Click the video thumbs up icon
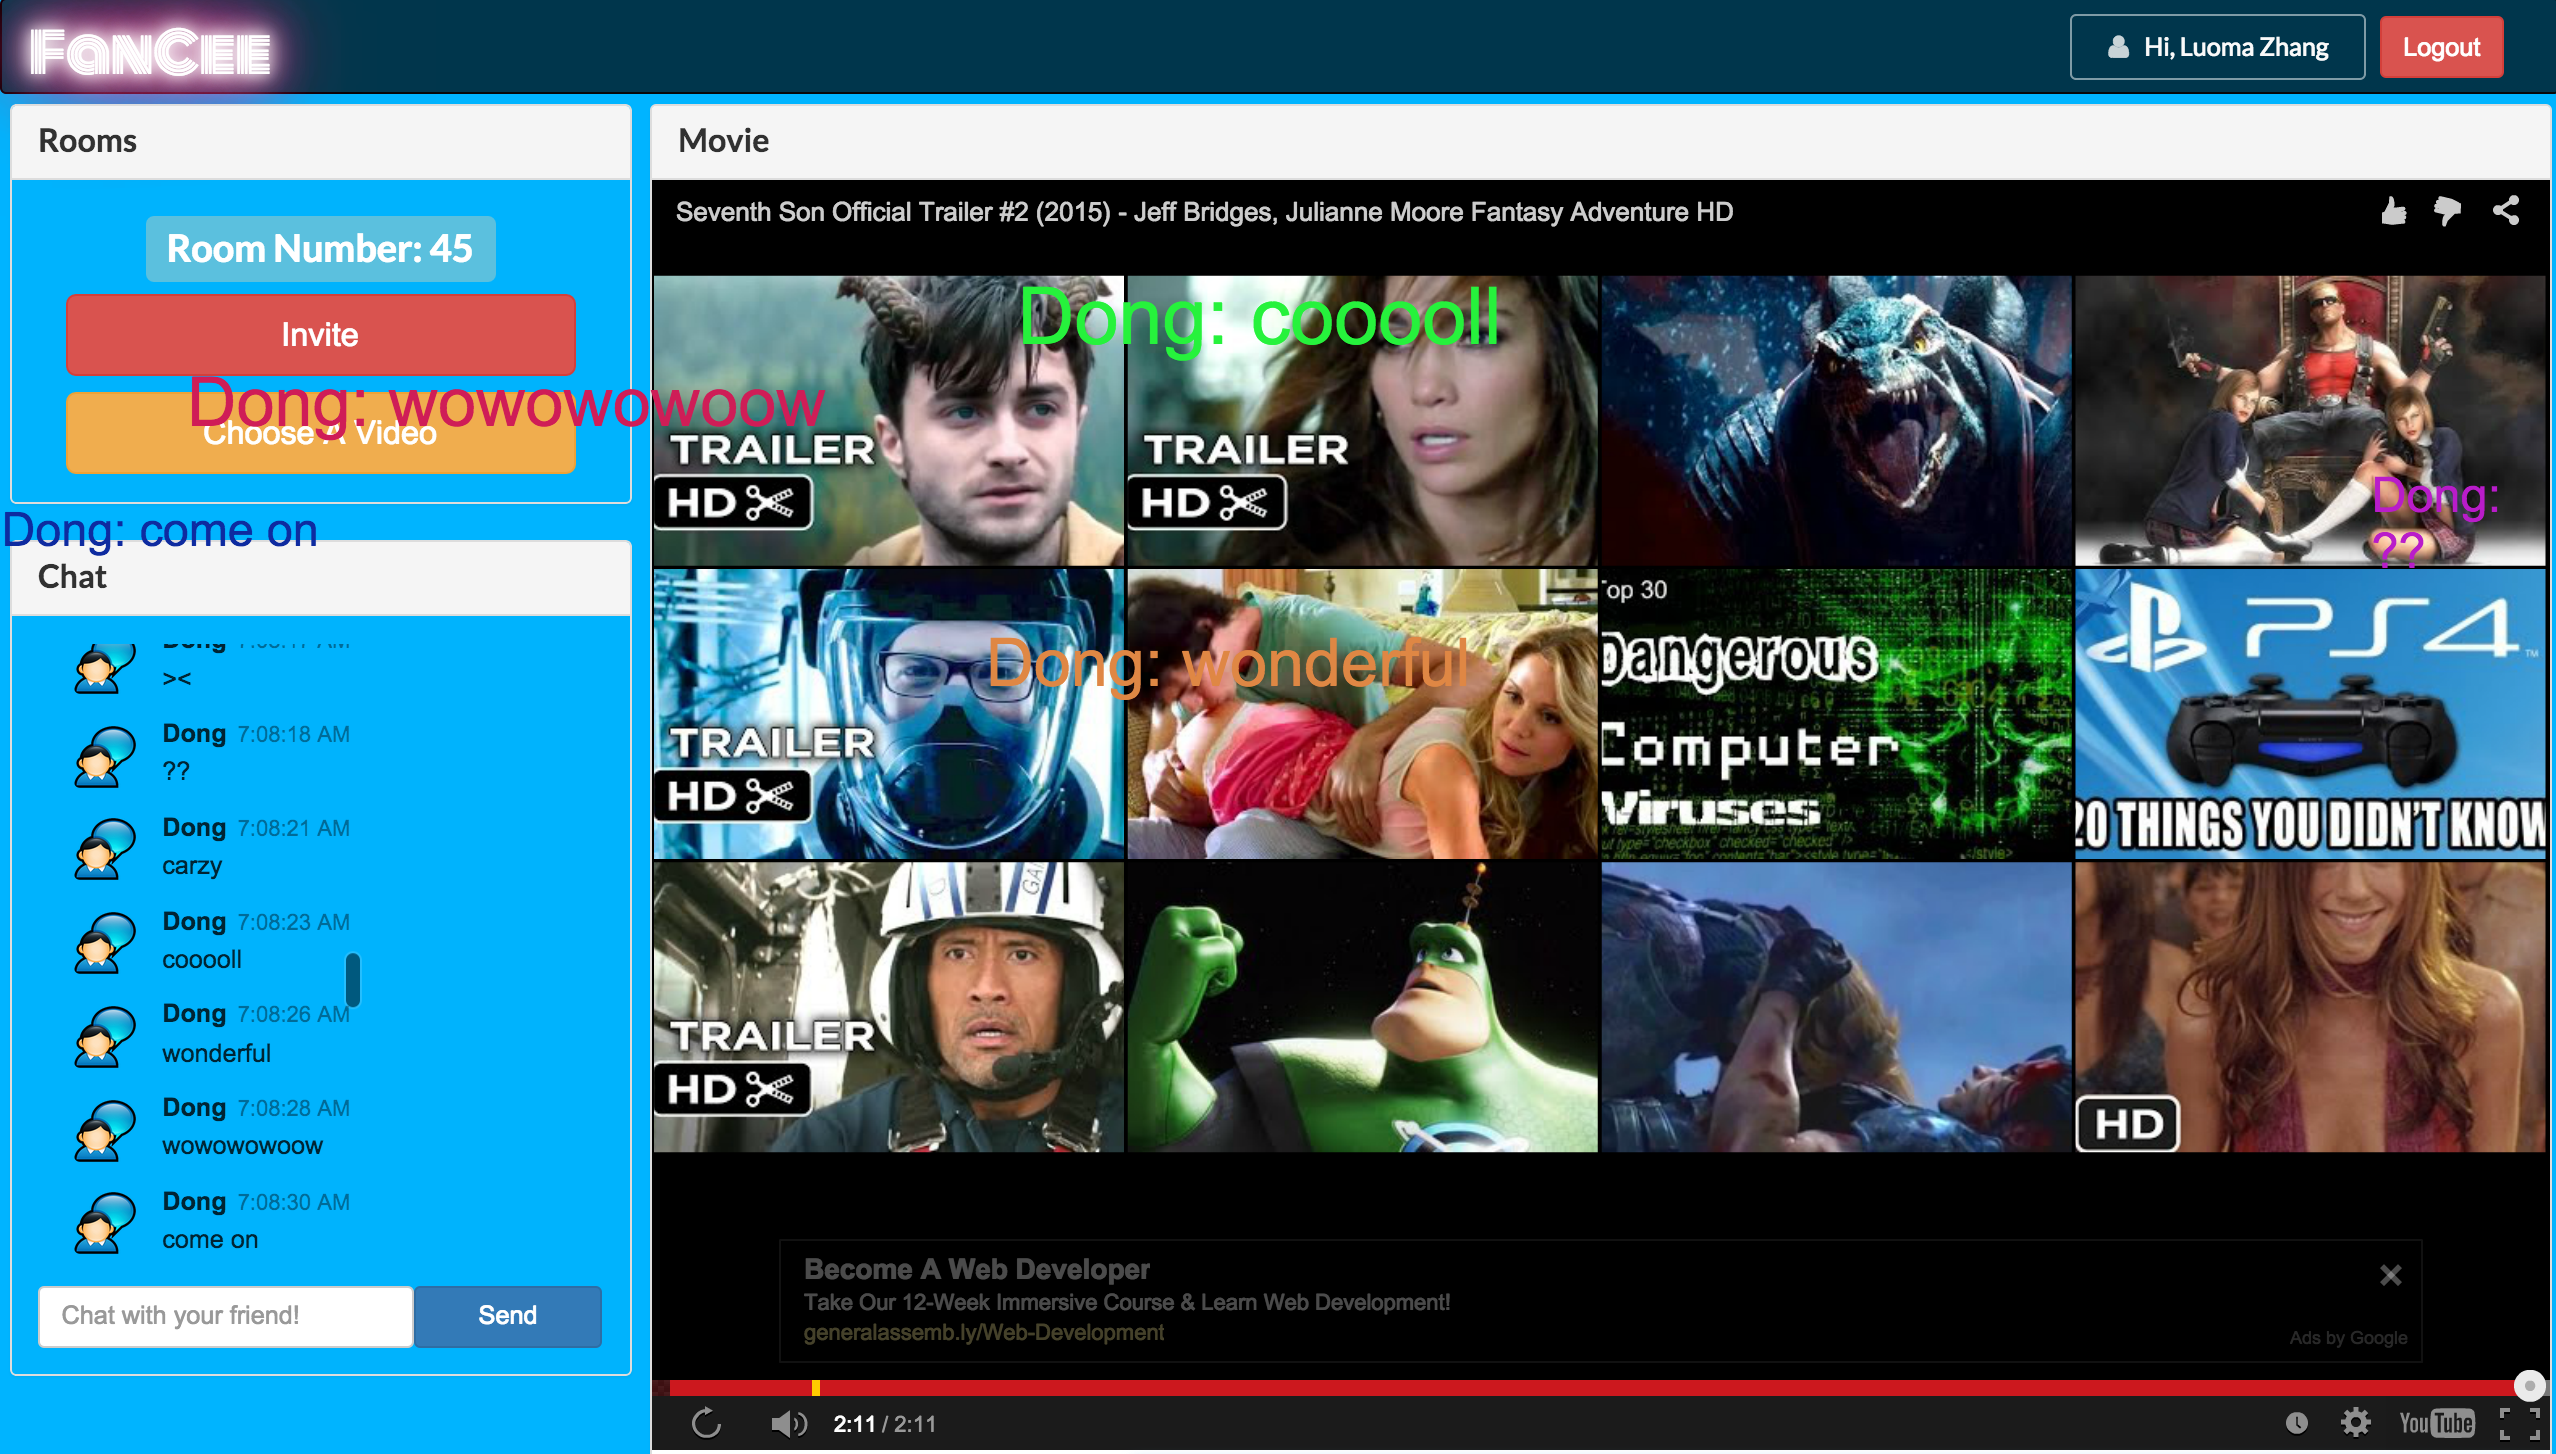The height and width of the screenshot is (1454, 2556). [x=2393, y=211]
